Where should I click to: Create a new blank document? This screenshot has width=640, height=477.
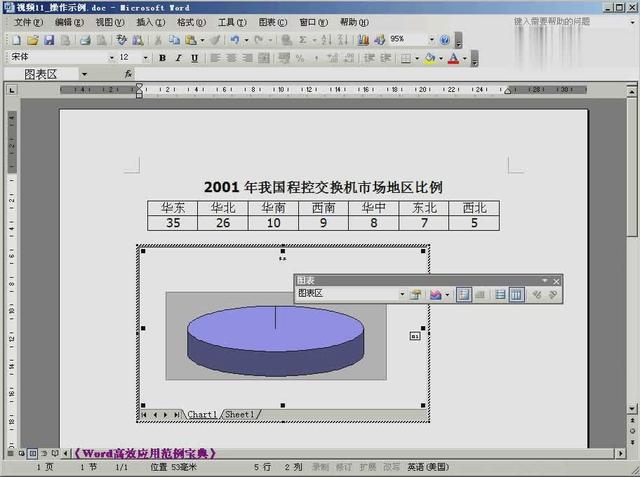pyautogui.click(x=17, y=40)
